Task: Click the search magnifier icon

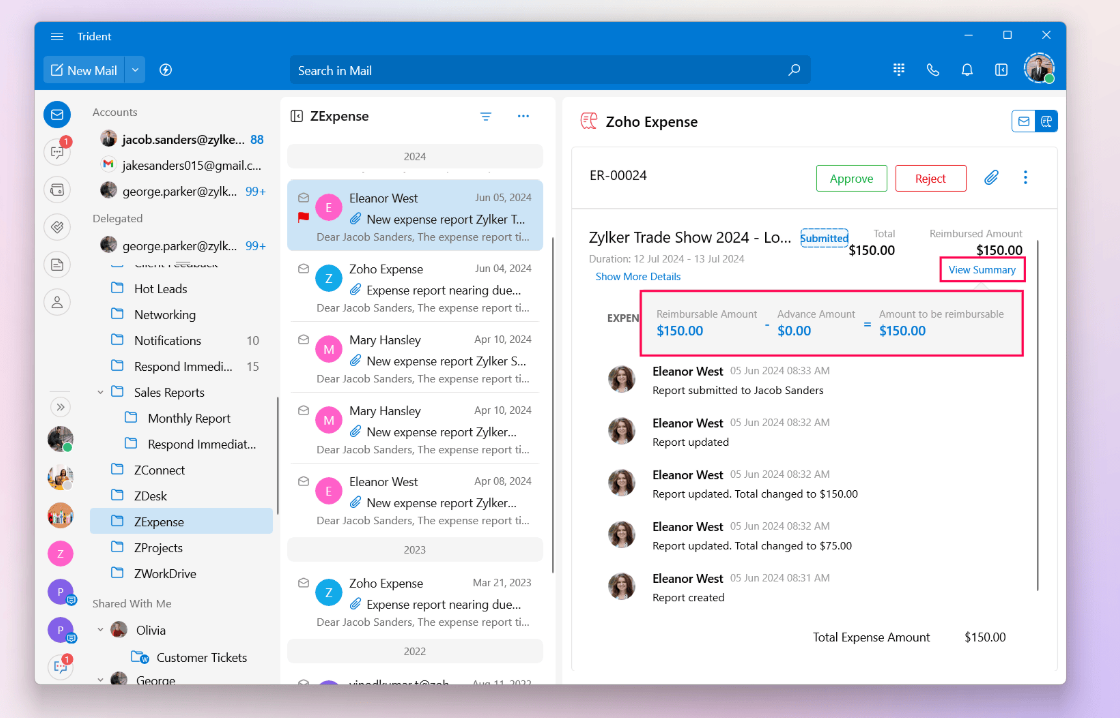Action: point(794,70)
